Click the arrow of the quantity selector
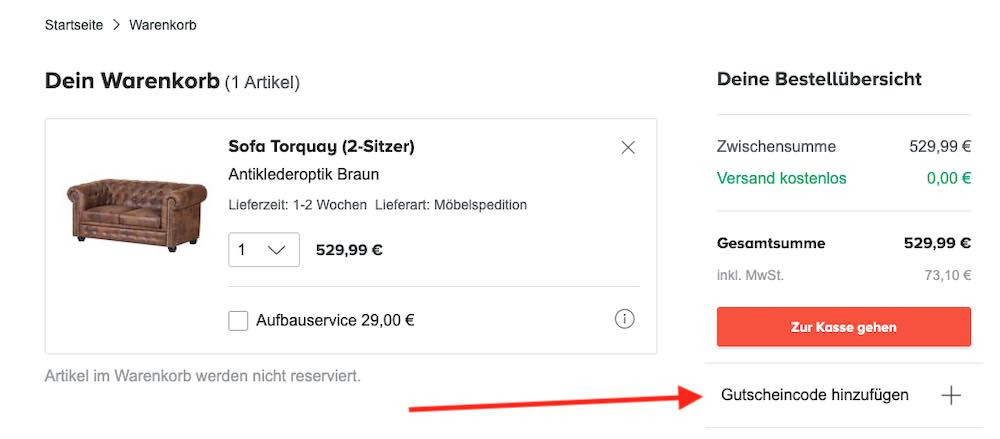This screenshot has width=1000, height=439. pyautogui.click(x=277, y=250)
